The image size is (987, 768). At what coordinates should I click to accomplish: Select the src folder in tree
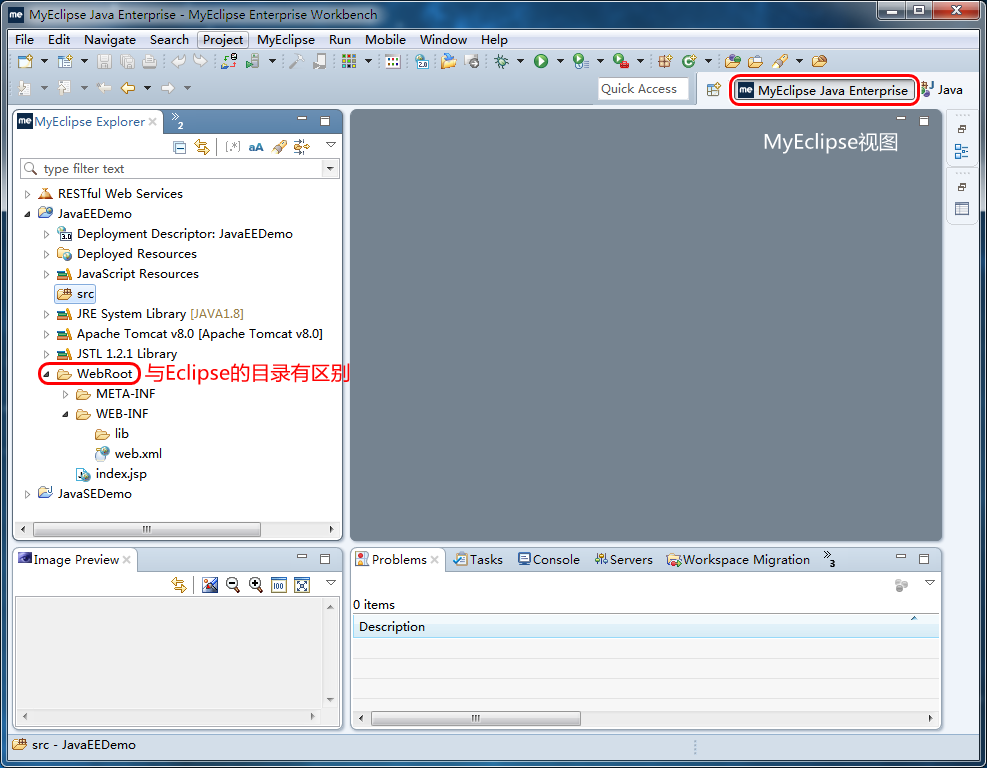76,294
